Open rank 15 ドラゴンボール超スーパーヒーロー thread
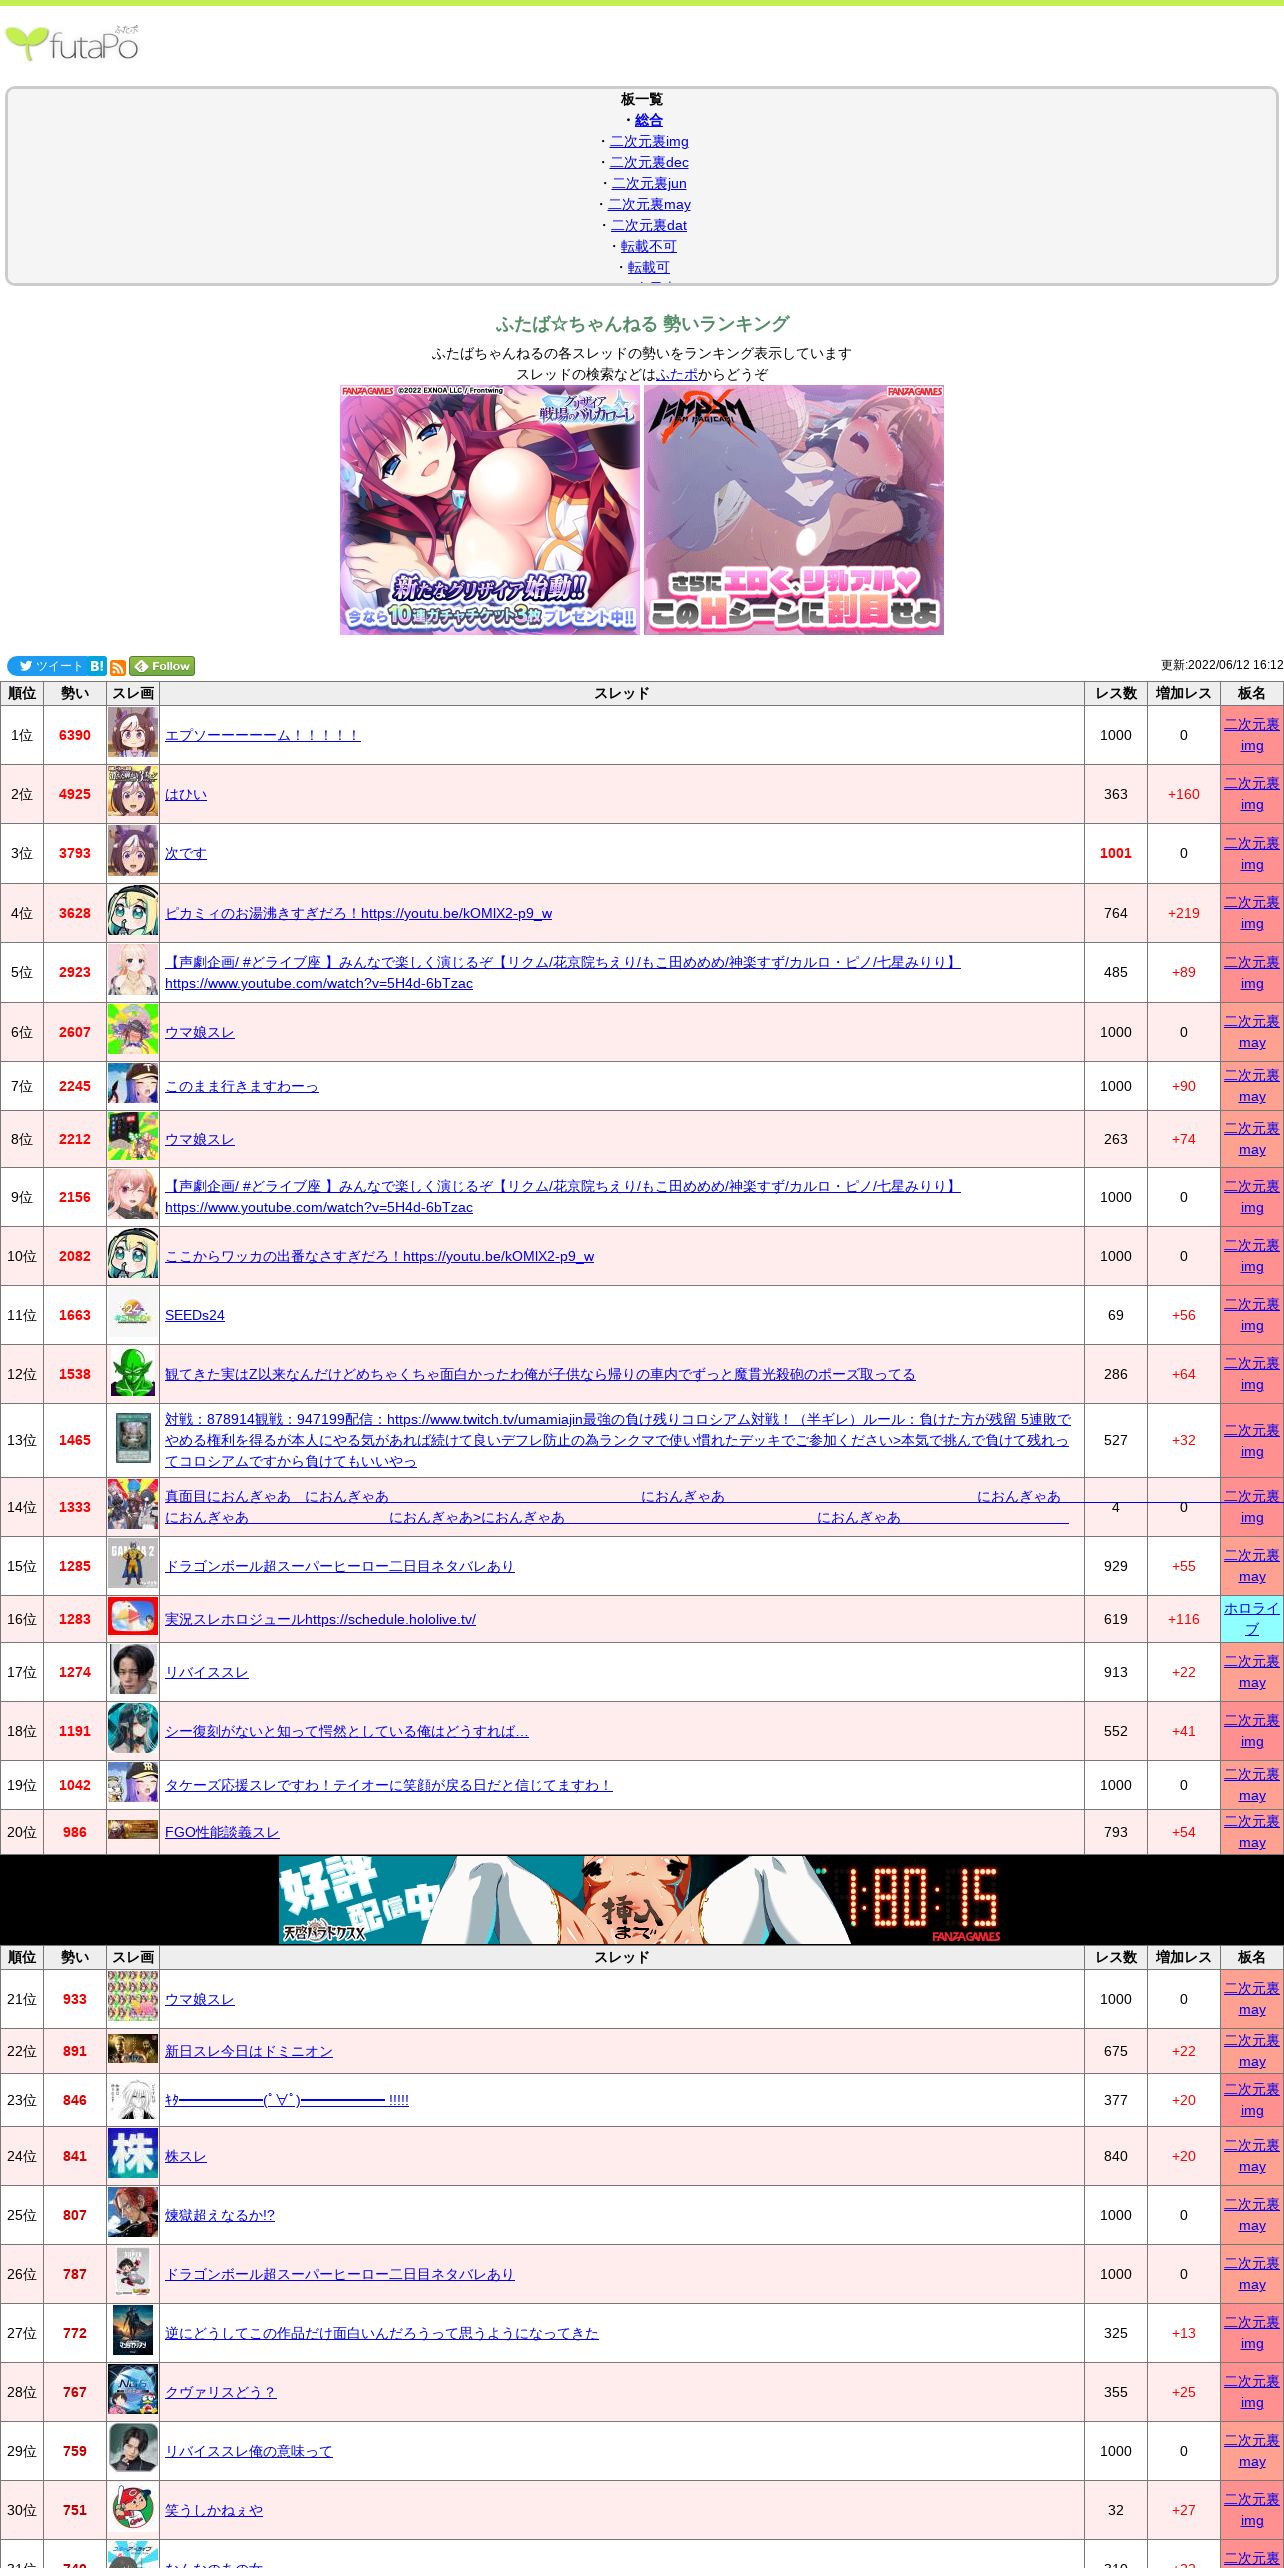1284x2568 pixels. point(340,1566)
